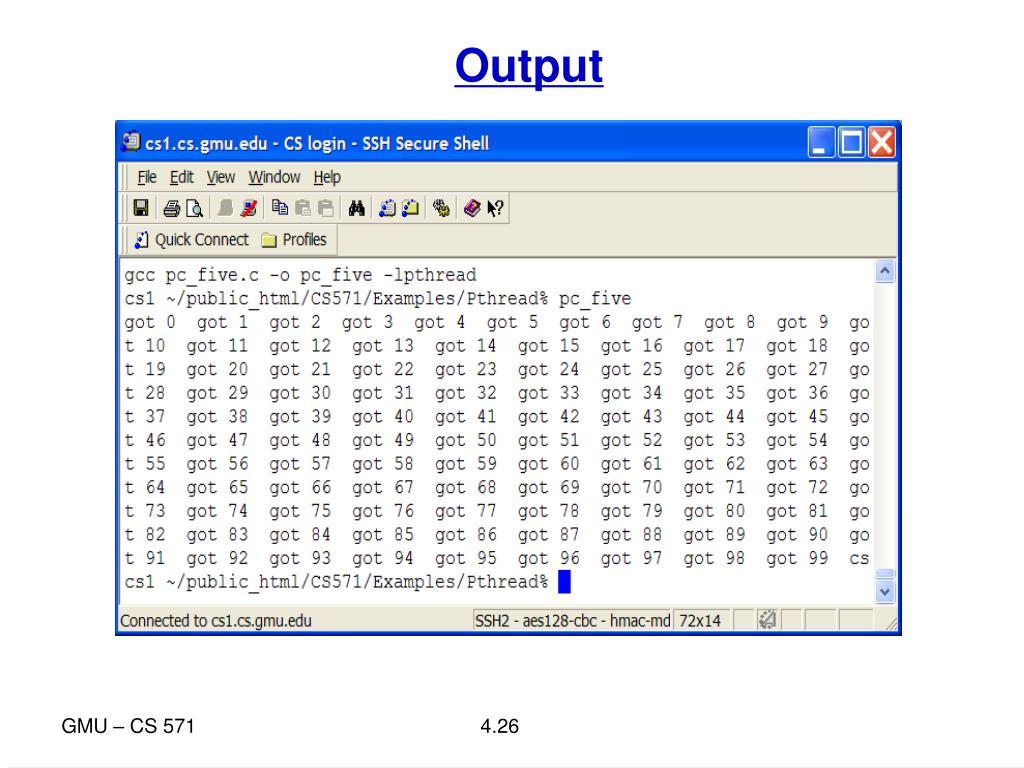Click the 'got 50' output text
Screen dimensions: 1024x768
pyautogui.click(x=466, y=440)
